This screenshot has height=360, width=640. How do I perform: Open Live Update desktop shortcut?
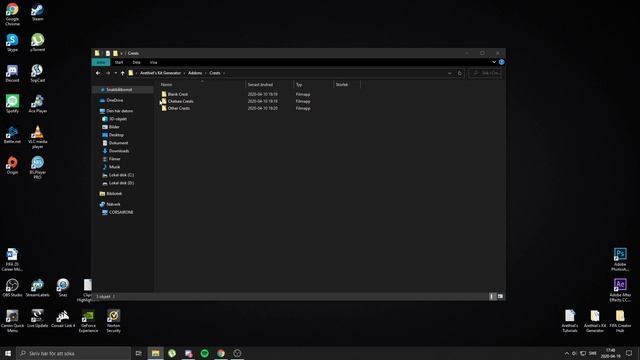tap(37, 319)
